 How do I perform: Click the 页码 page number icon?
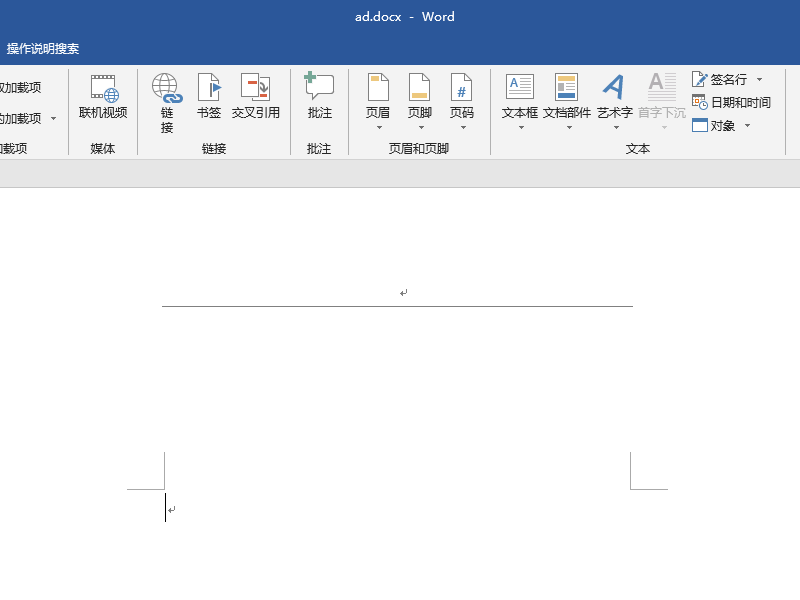[x=462, y=88]
